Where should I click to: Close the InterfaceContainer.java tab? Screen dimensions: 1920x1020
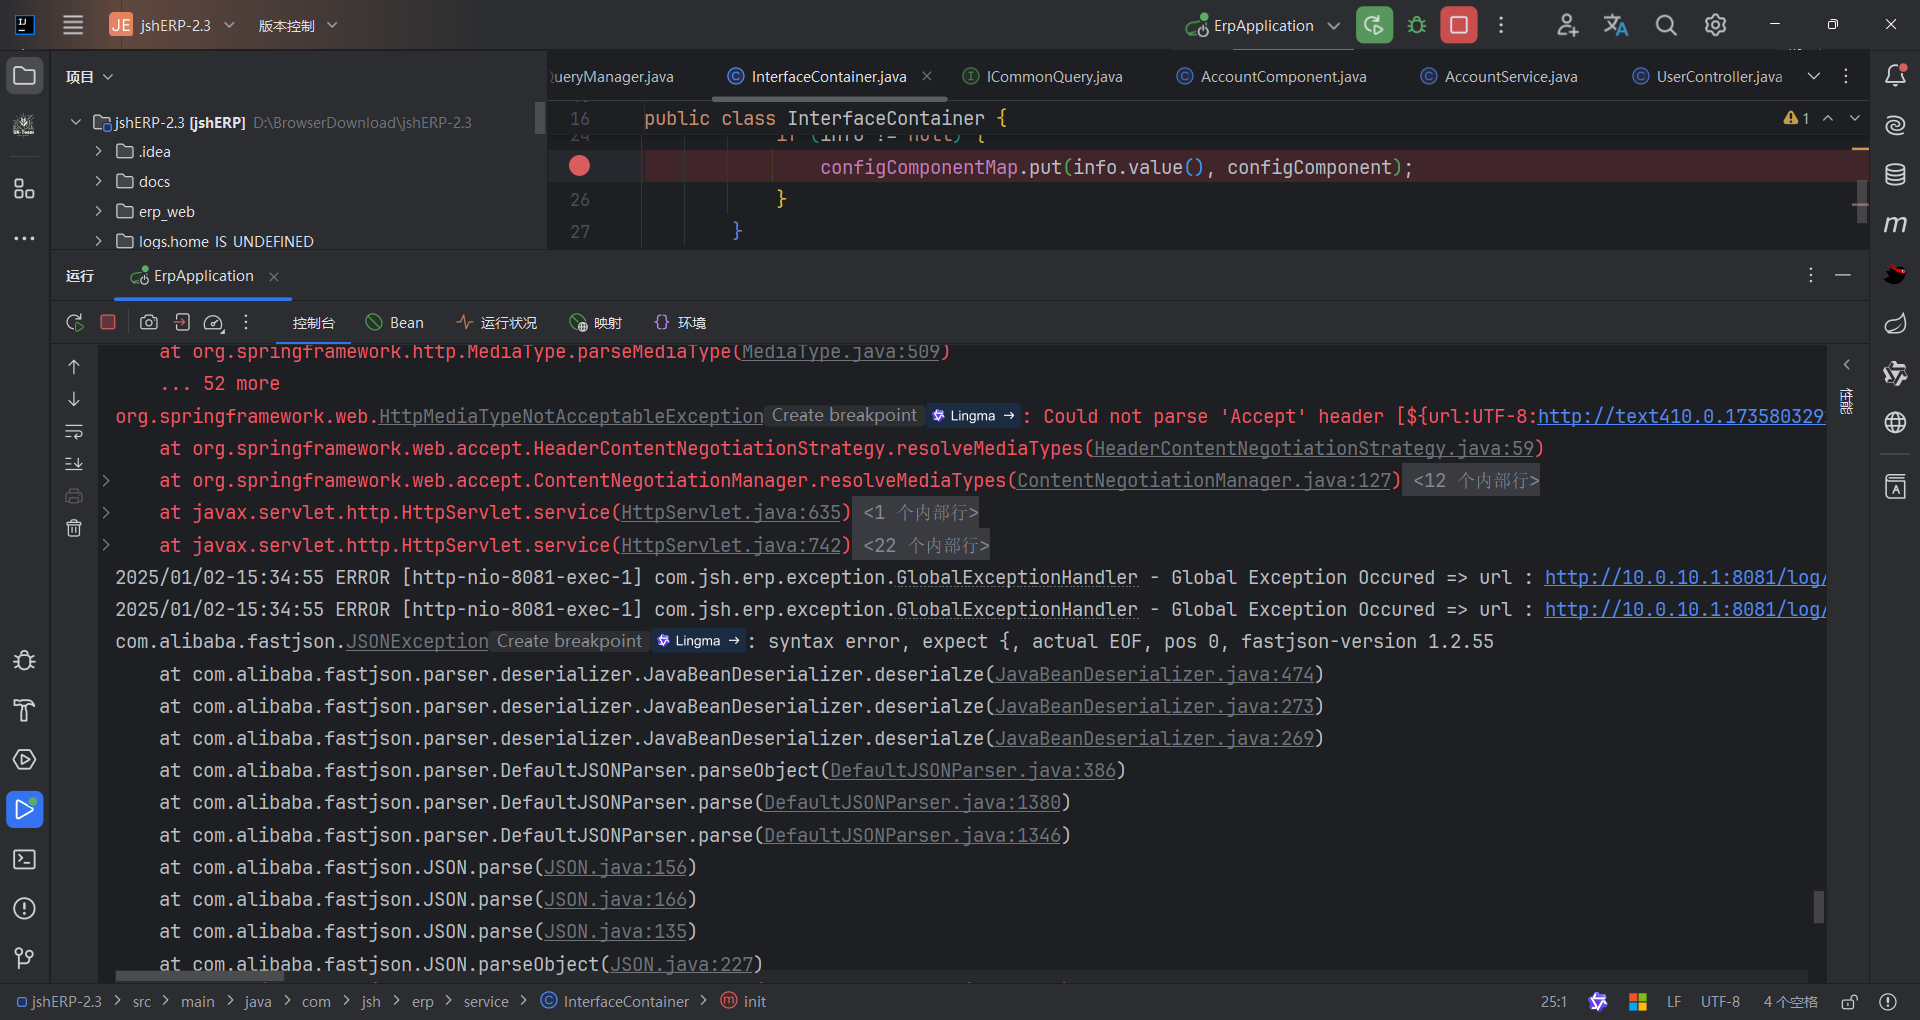click(x=927, y=76)
